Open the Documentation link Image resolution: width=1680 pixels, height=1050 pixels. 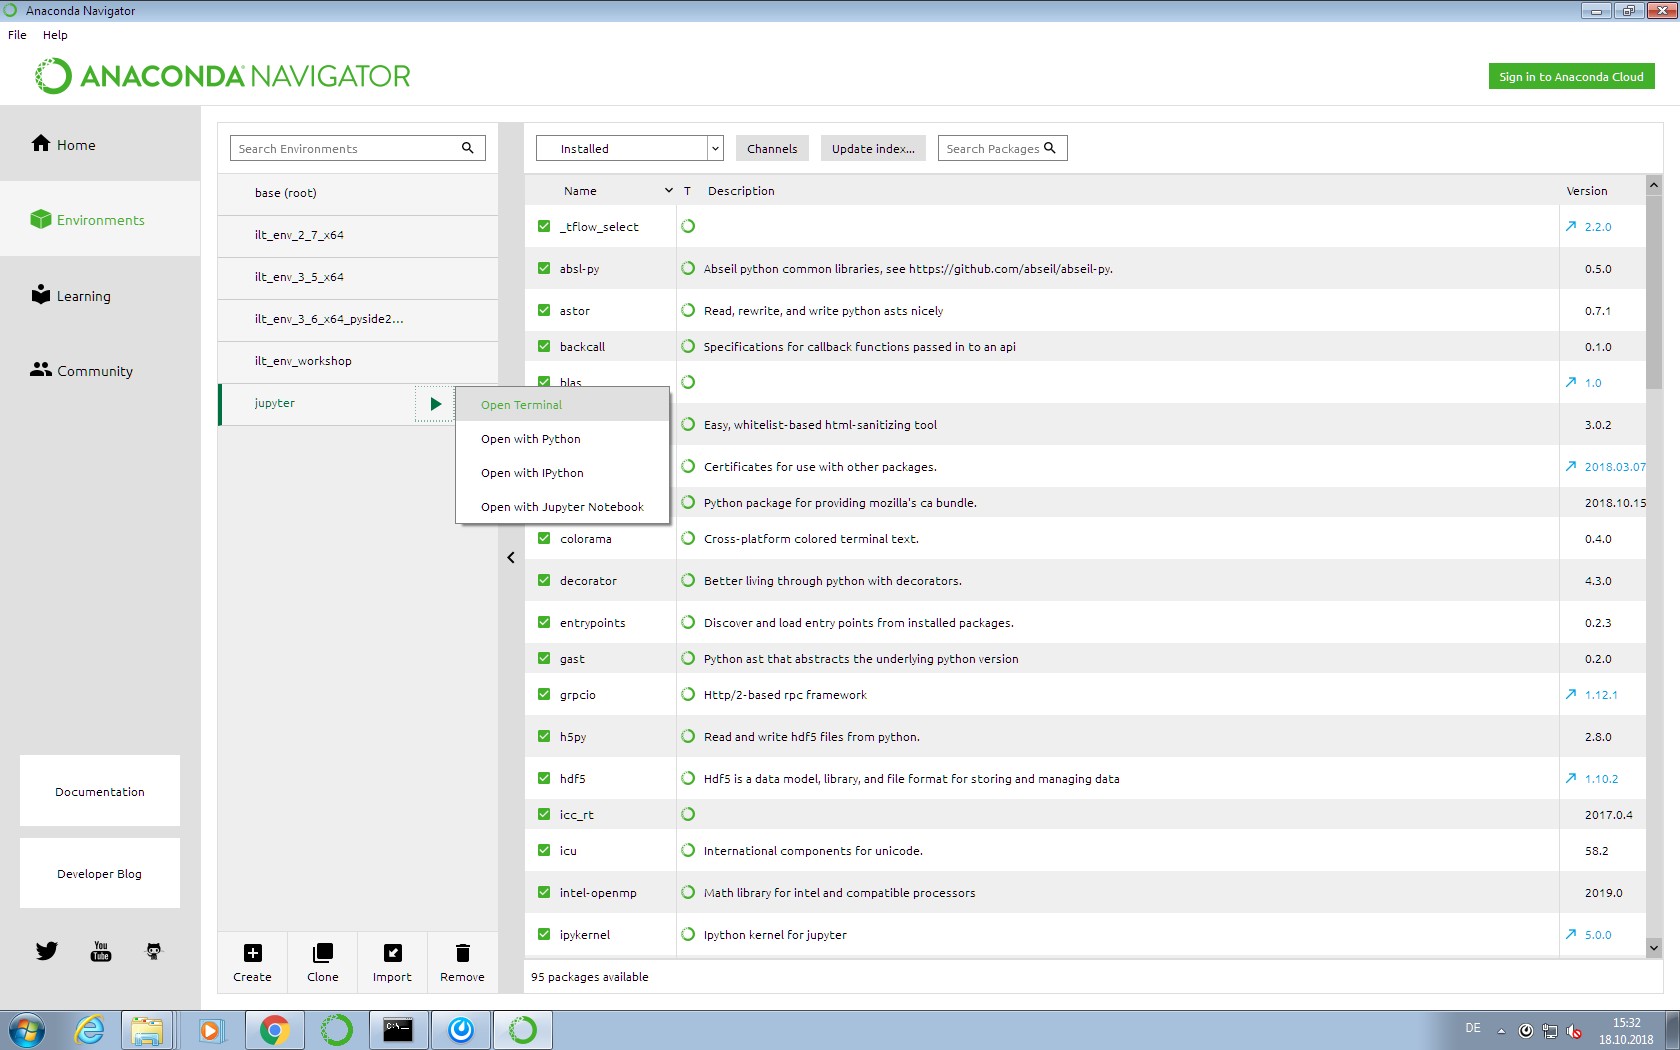[100, 791]
